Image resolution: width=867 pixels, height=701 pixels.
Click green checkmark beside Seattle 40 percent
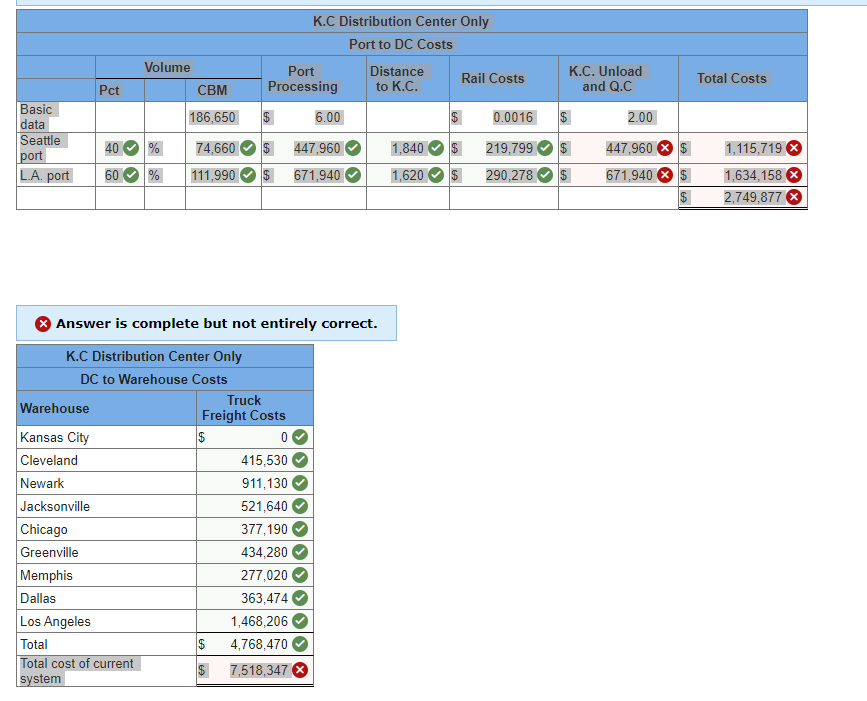(x=131, y=148)
